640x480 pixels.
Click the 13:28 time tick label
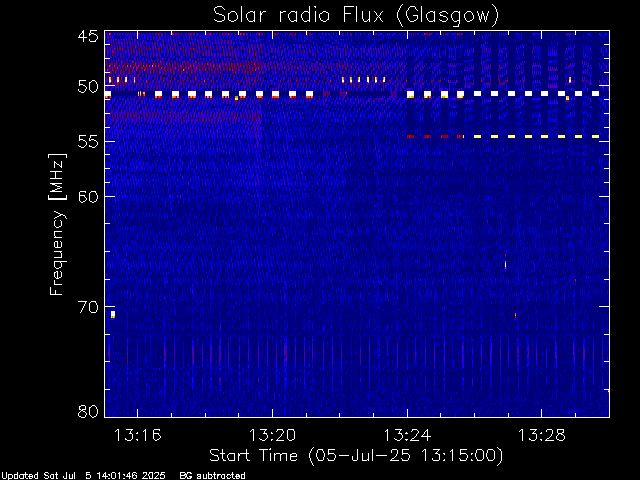coord(542,435)
